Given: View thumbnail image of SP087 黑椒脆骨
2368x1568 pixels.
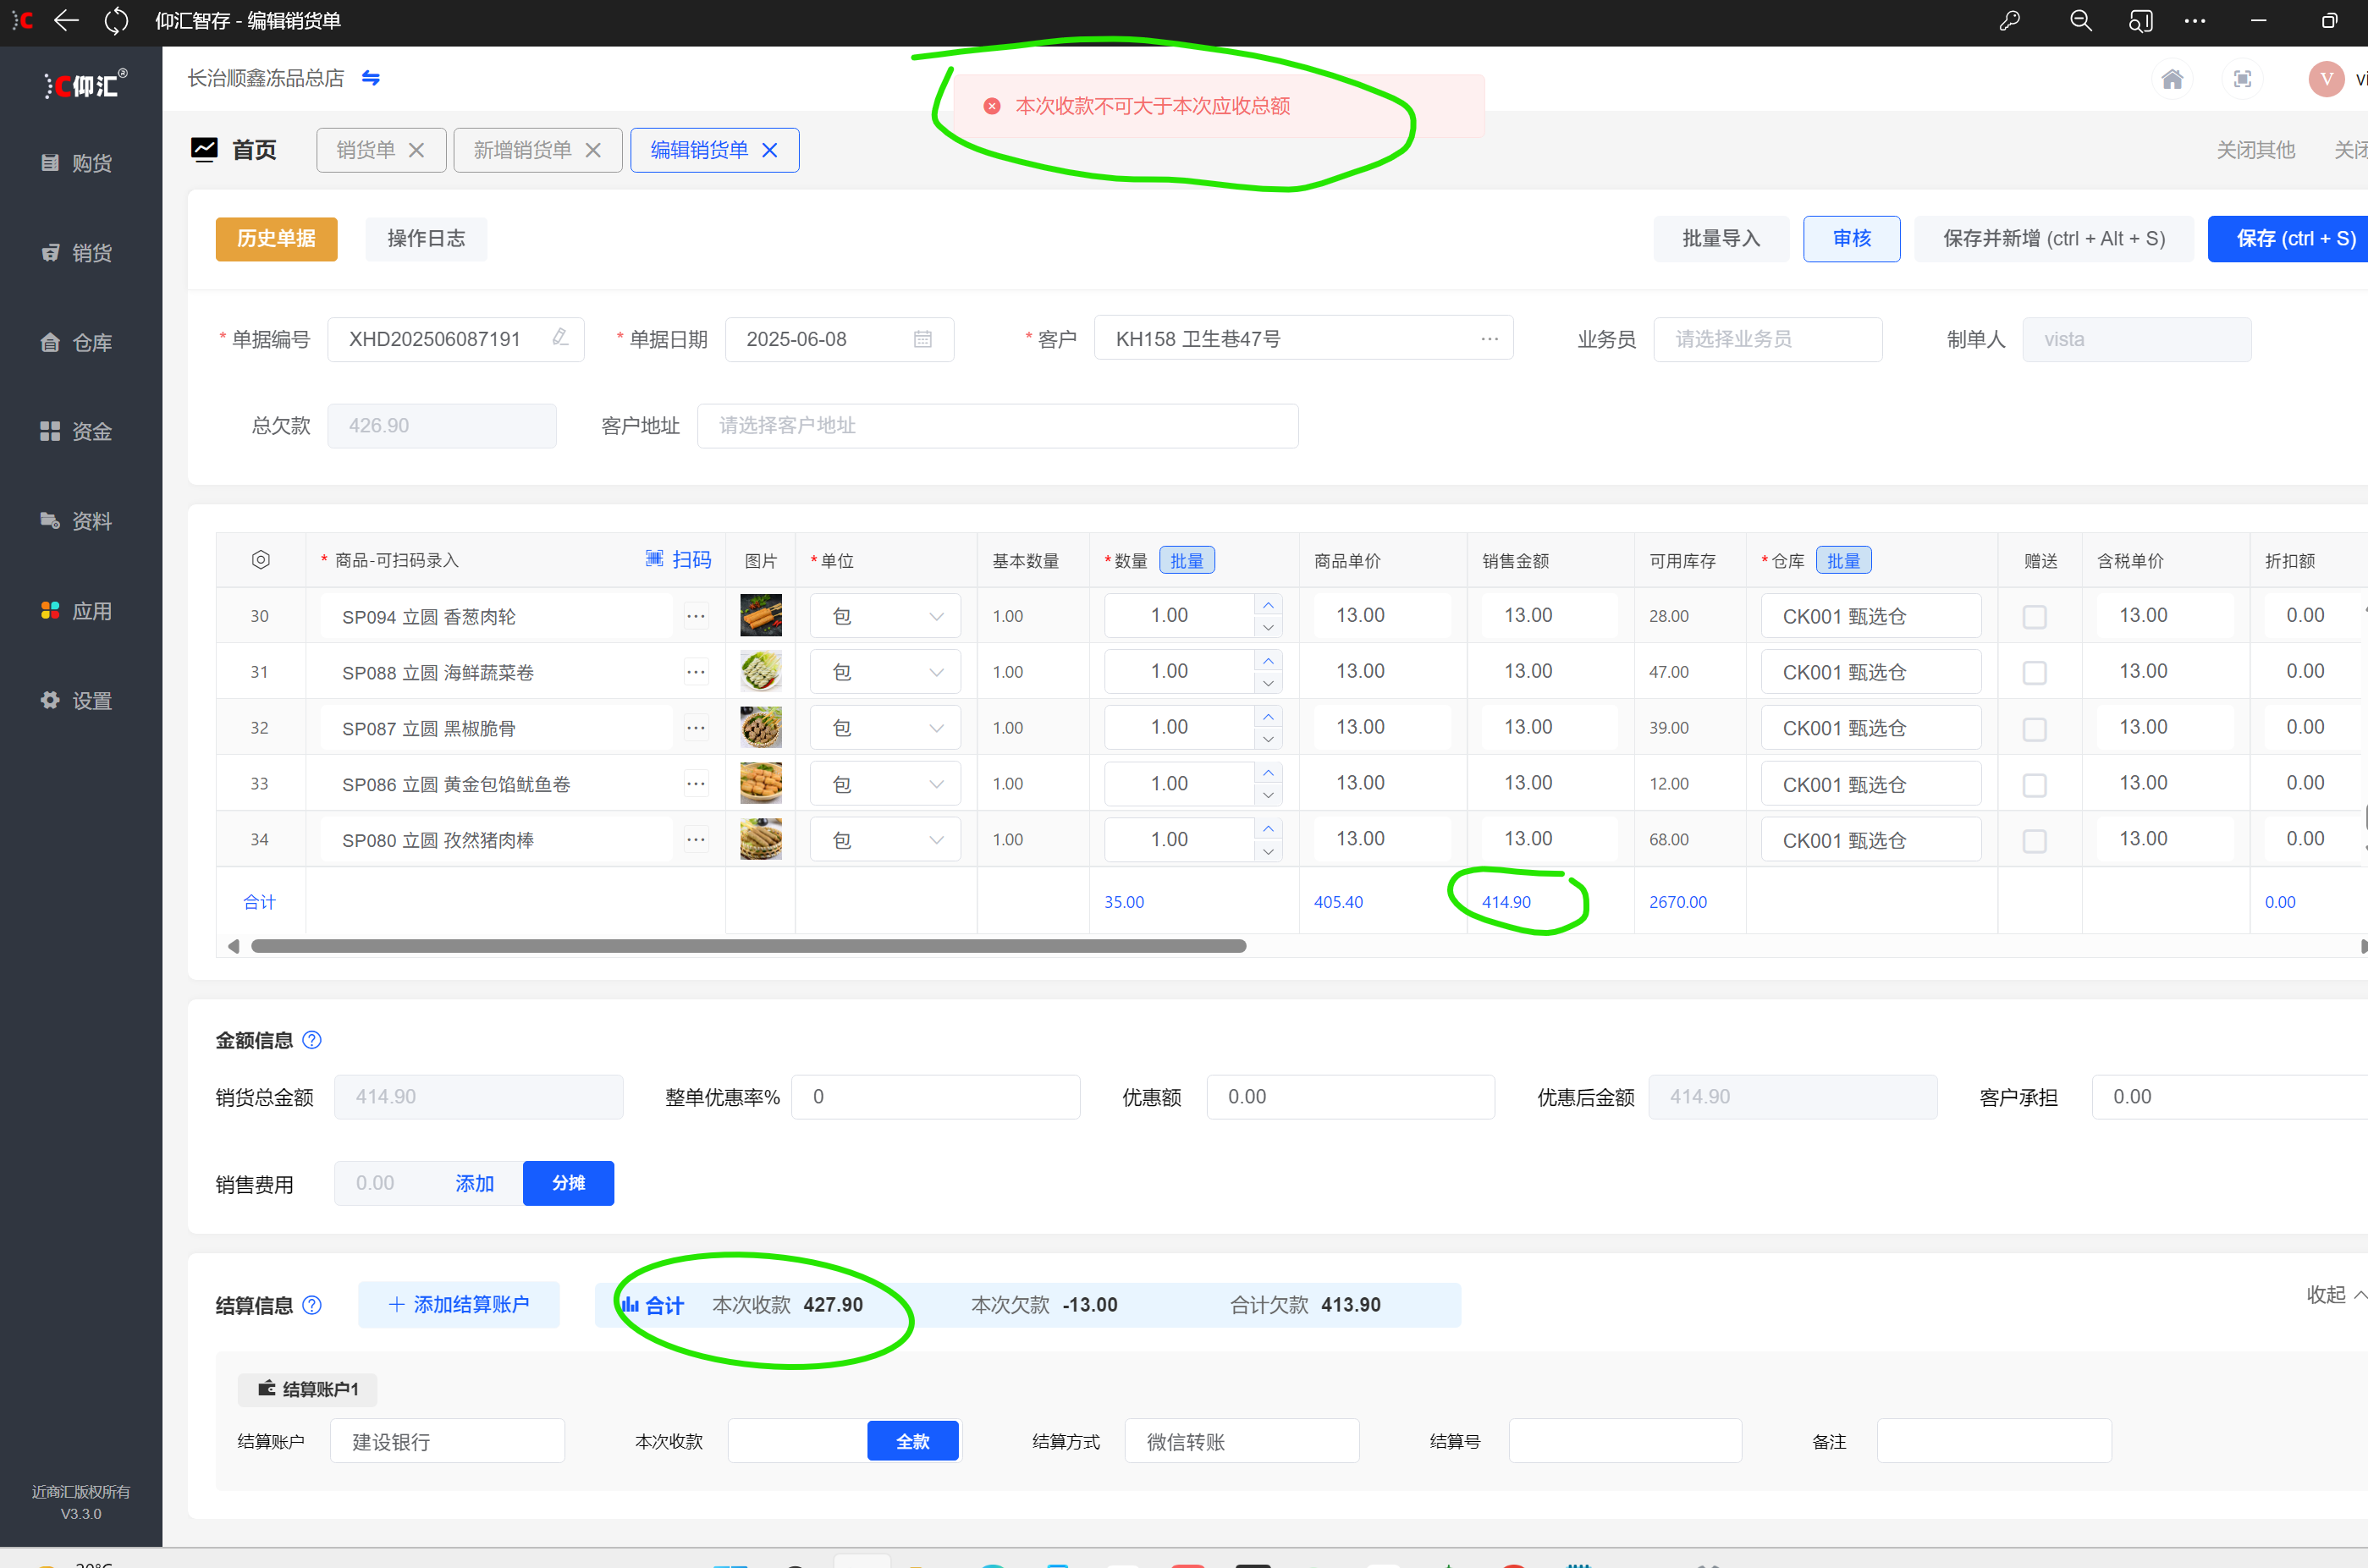Looking at the screenshot, I should 760,727.
